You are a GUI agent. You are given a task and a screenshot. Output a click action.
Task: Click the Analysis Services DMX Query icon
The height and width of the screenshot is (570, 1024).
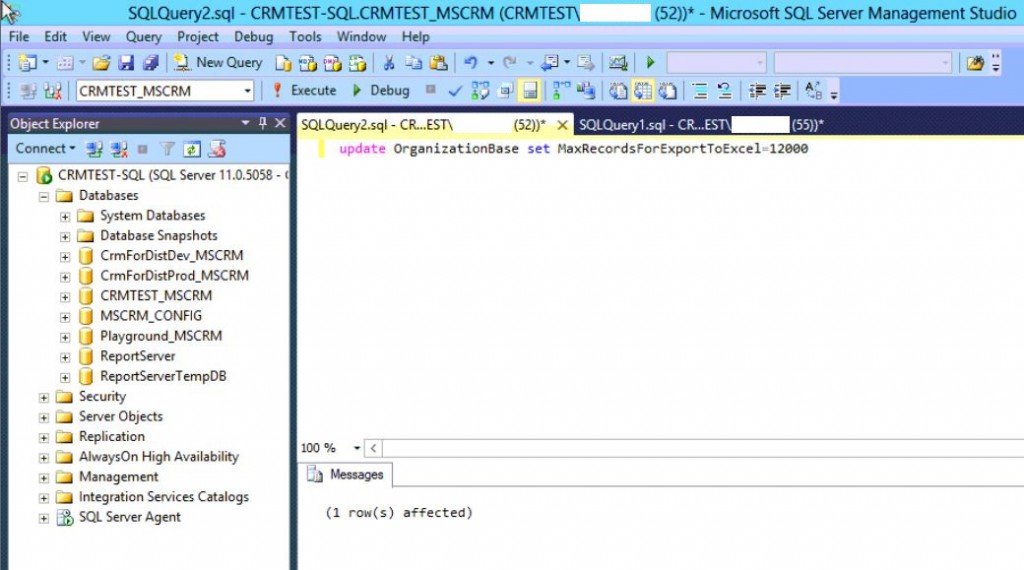coord(332,63)
